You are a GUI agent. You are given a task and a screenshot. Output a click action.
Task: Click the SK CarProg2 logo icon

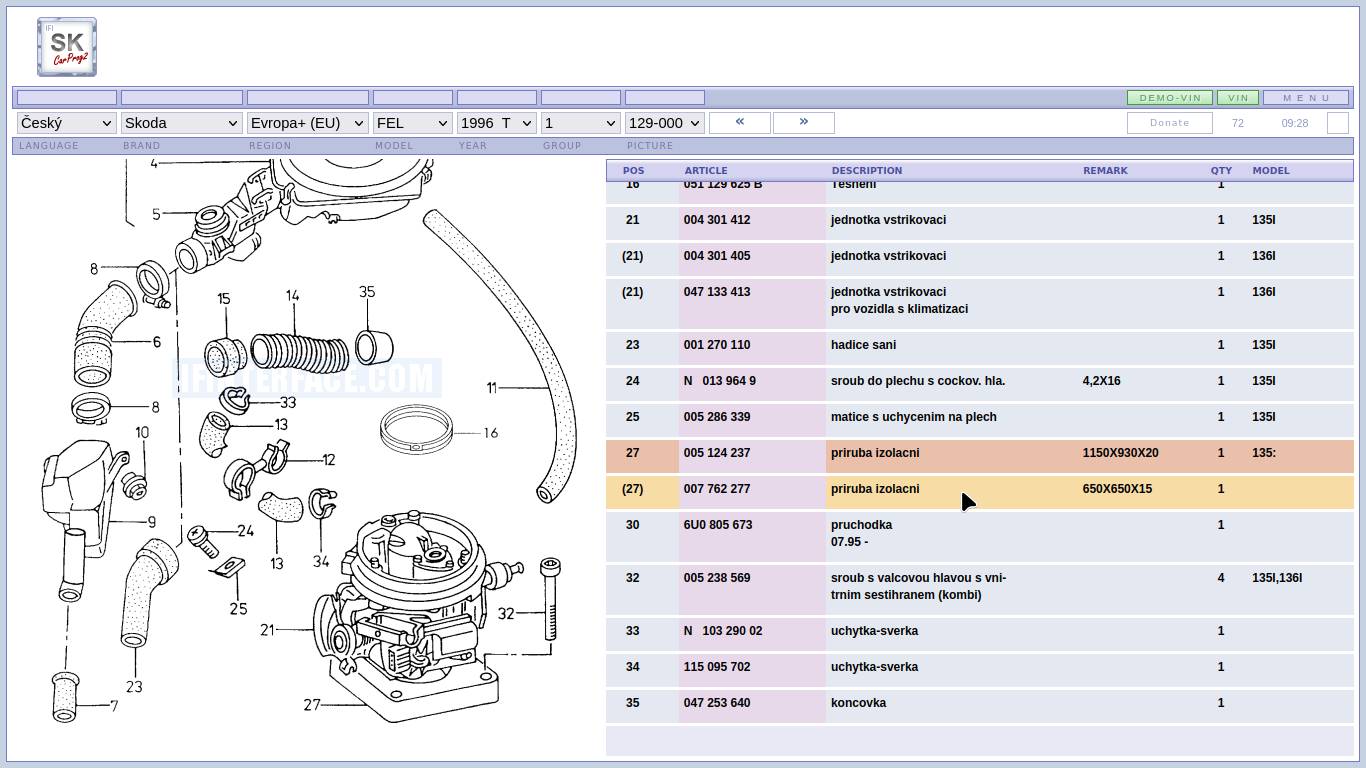tap(67, 47)
